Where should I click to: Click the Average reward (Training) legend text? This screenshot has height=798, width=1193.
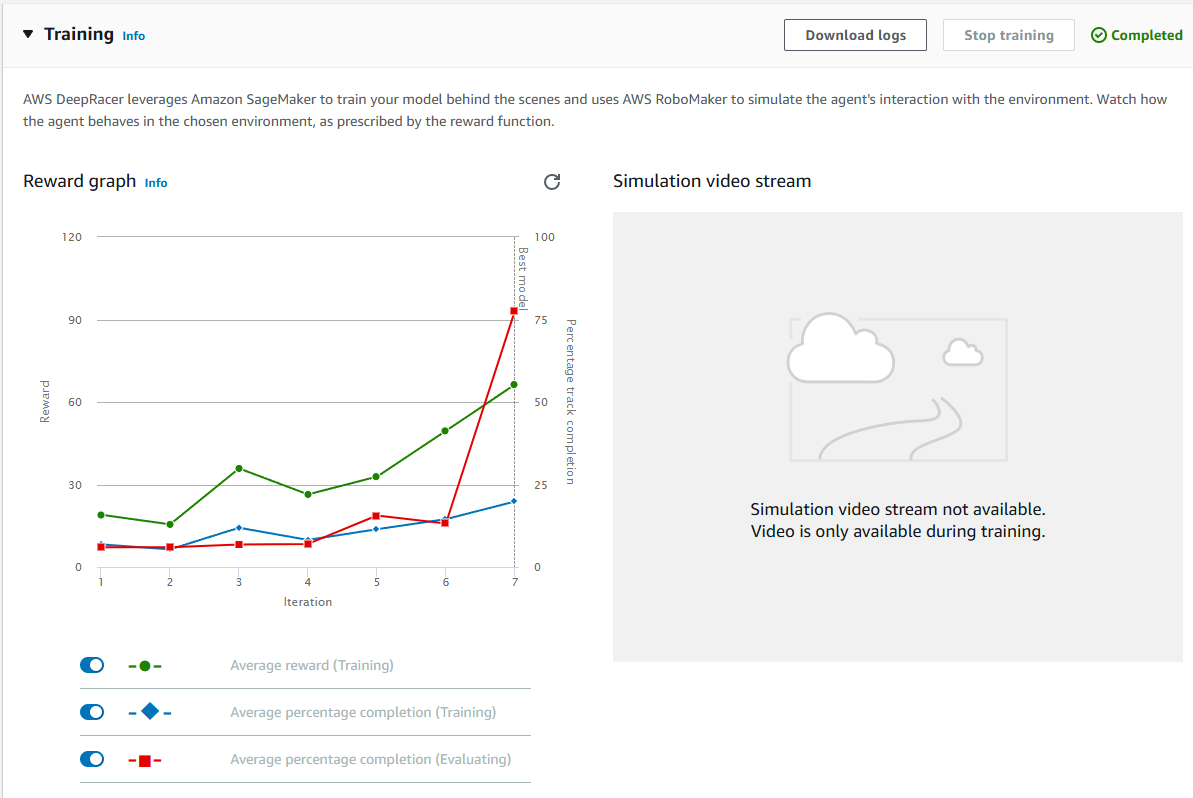(312, 666)
